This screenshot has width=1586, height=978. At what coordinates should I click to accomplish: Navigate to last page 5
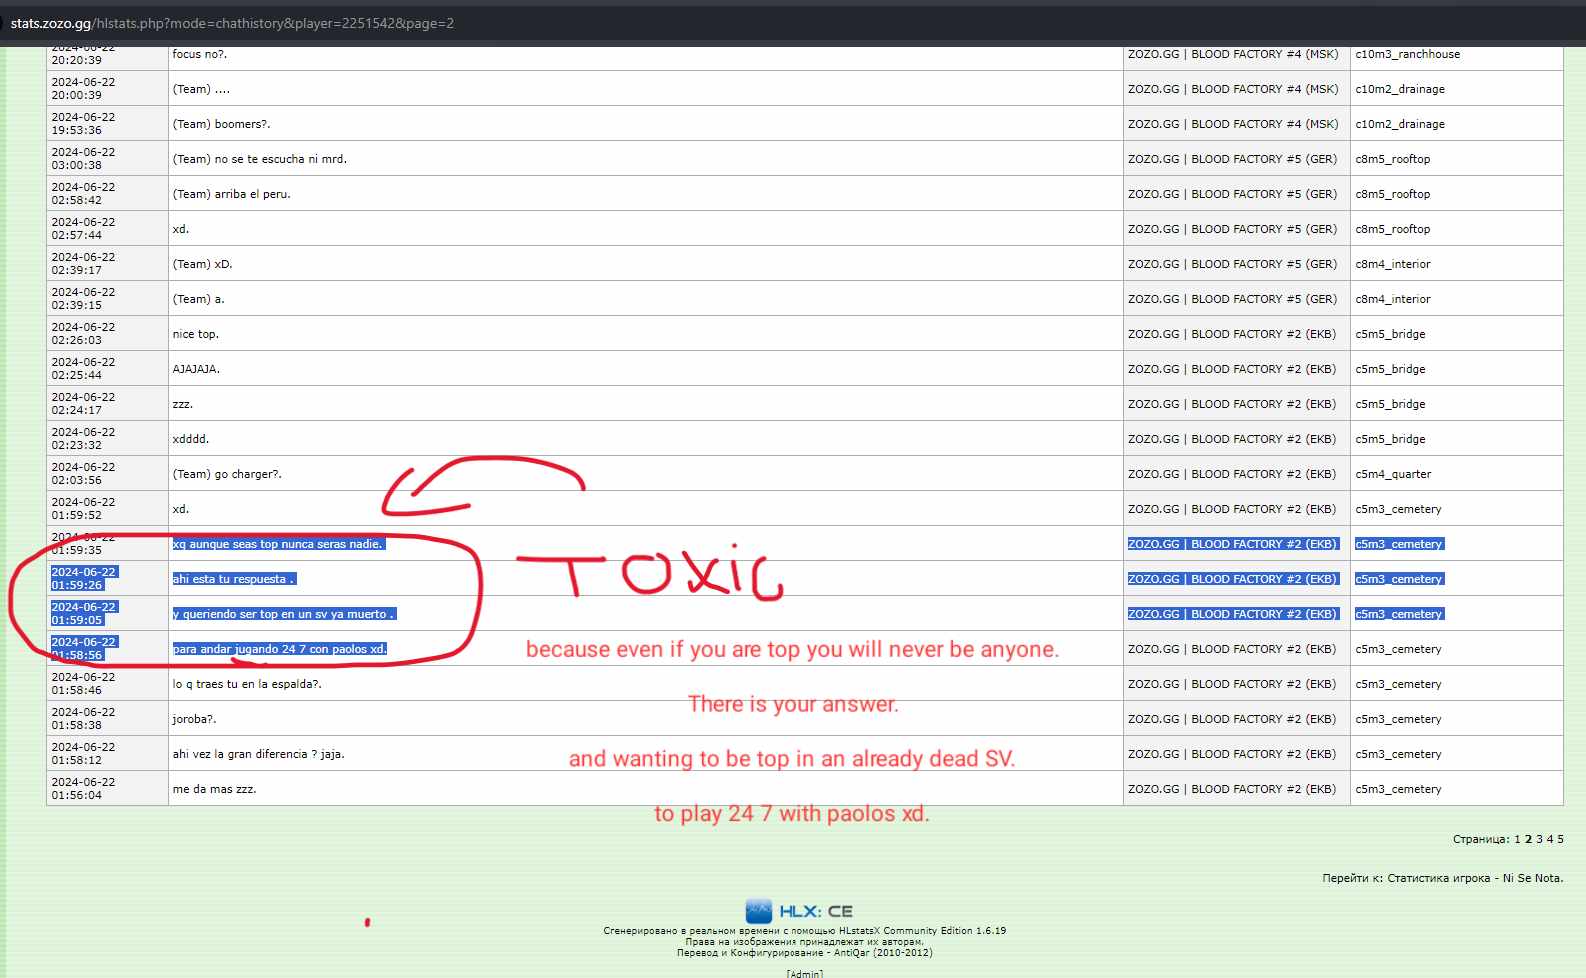tap(1560, 839)
